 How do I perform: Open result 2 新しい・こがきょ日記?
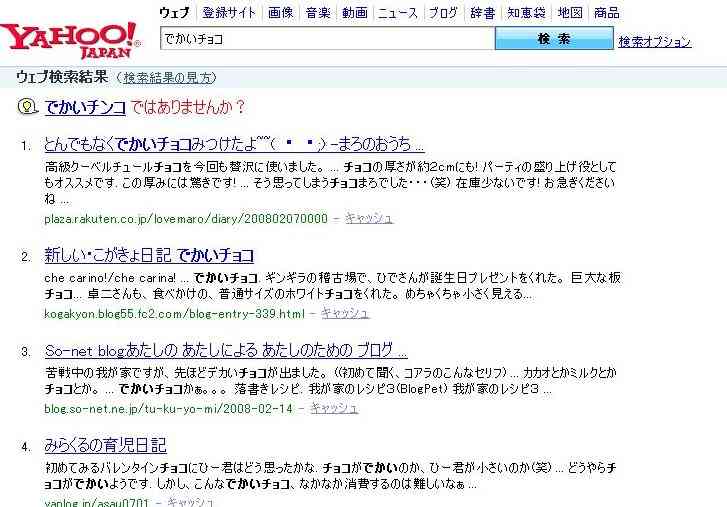pos(149,255)
